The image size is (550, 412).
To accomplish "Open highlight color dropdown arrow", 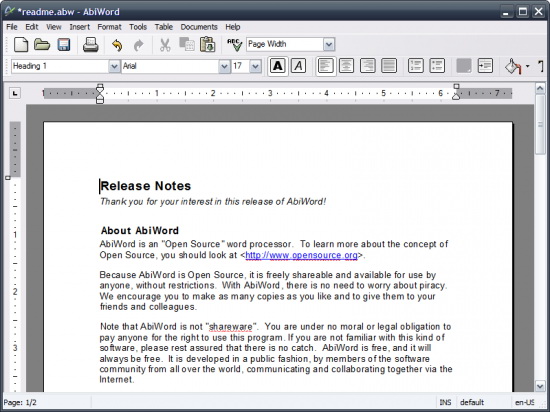I will click(x=528, y=66).
